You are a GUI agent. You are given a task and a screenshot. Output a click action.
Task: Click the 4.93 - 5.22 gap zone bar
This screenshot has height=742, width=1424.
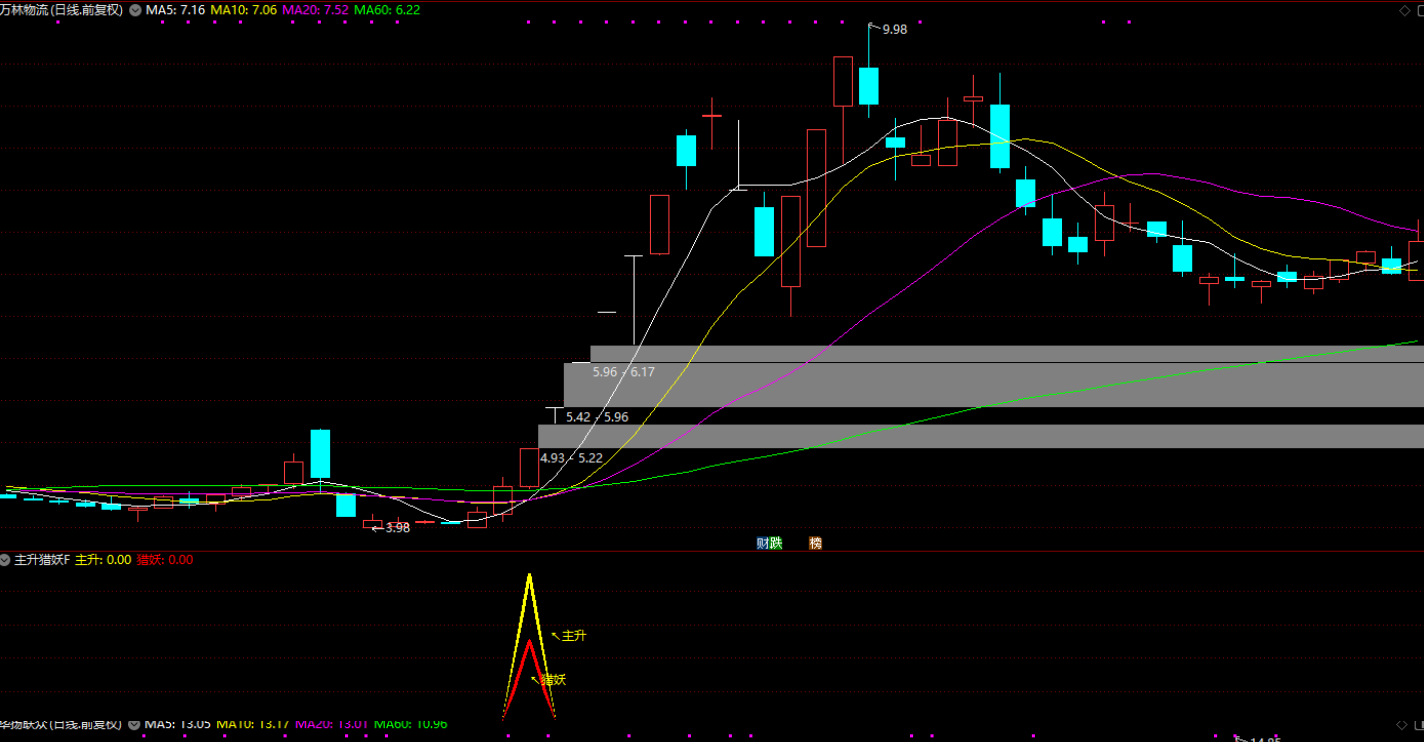pos(900,436)
